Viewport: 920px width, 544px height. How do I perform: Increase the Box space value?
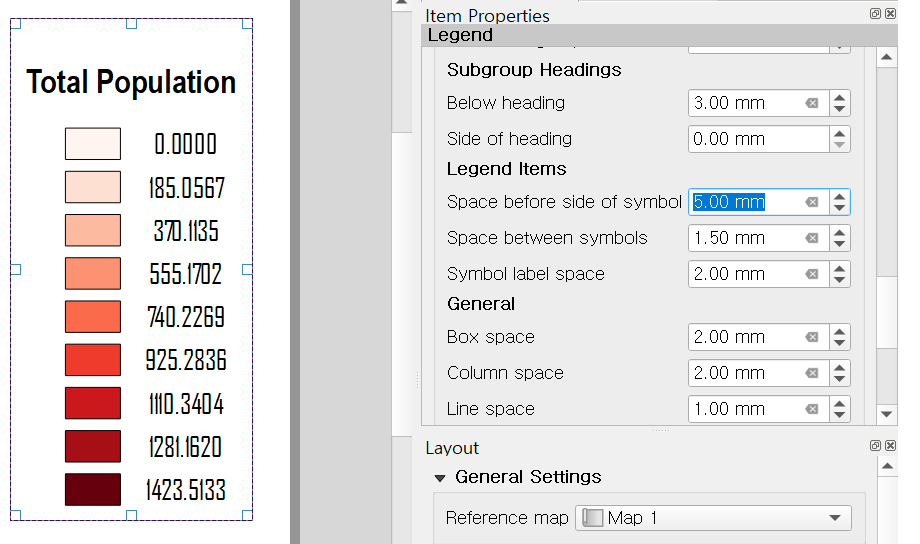[x=840, y=332]
